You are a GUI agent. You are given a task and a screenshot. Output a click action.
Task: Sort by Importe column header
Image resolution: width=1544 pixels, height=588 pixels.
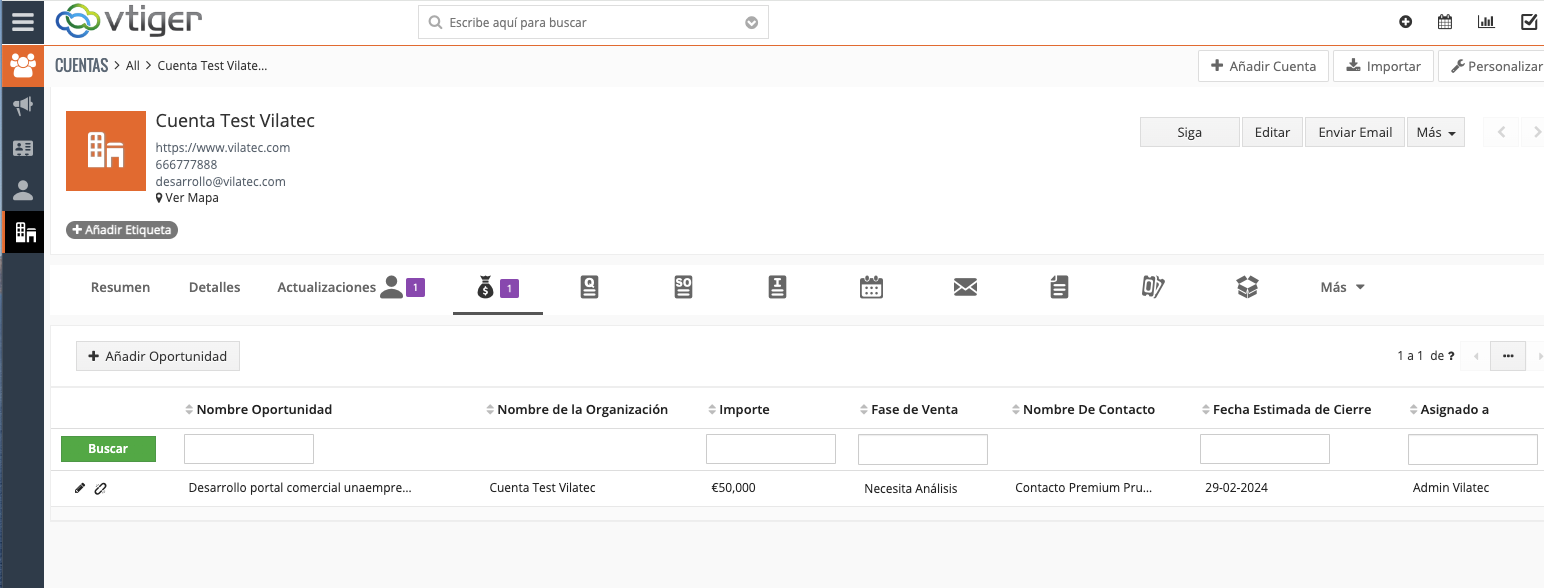pos(744,409)
